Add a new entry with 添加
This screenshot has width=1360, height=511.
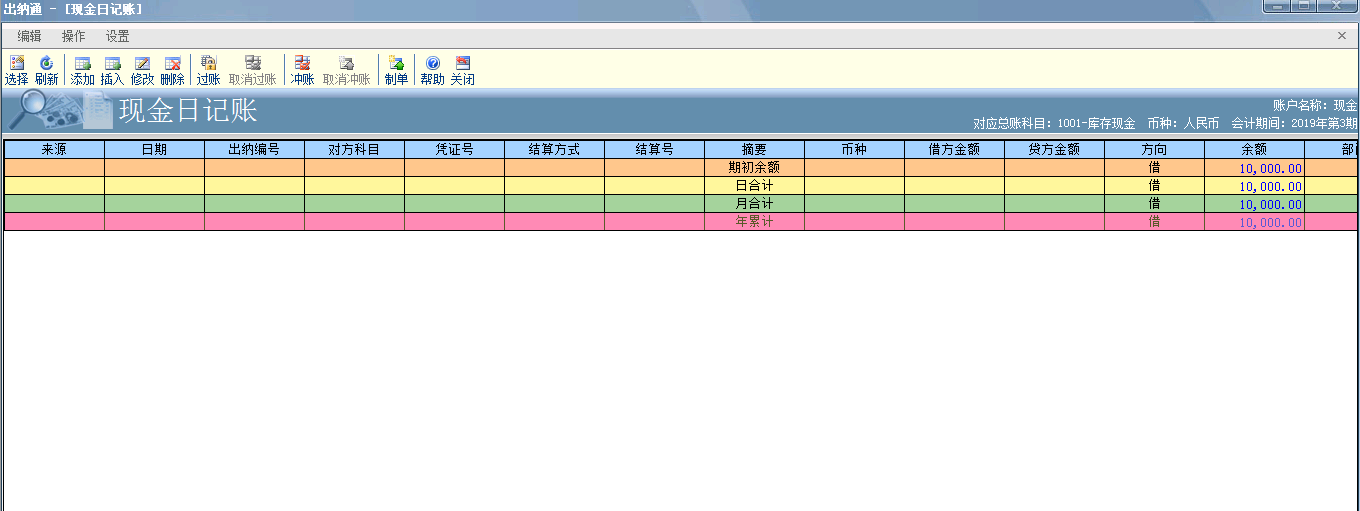pyautogui.click(x=82, y=69)
